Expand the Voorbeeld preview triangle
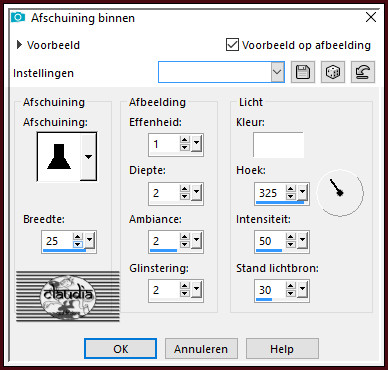 (19, 45)
